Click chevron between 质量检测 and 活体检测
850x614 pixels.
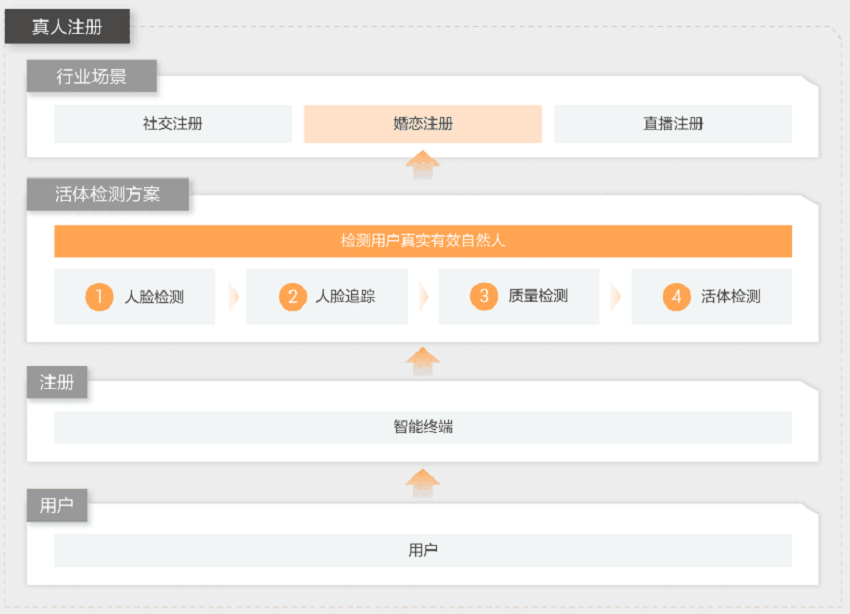pos(616,296)
